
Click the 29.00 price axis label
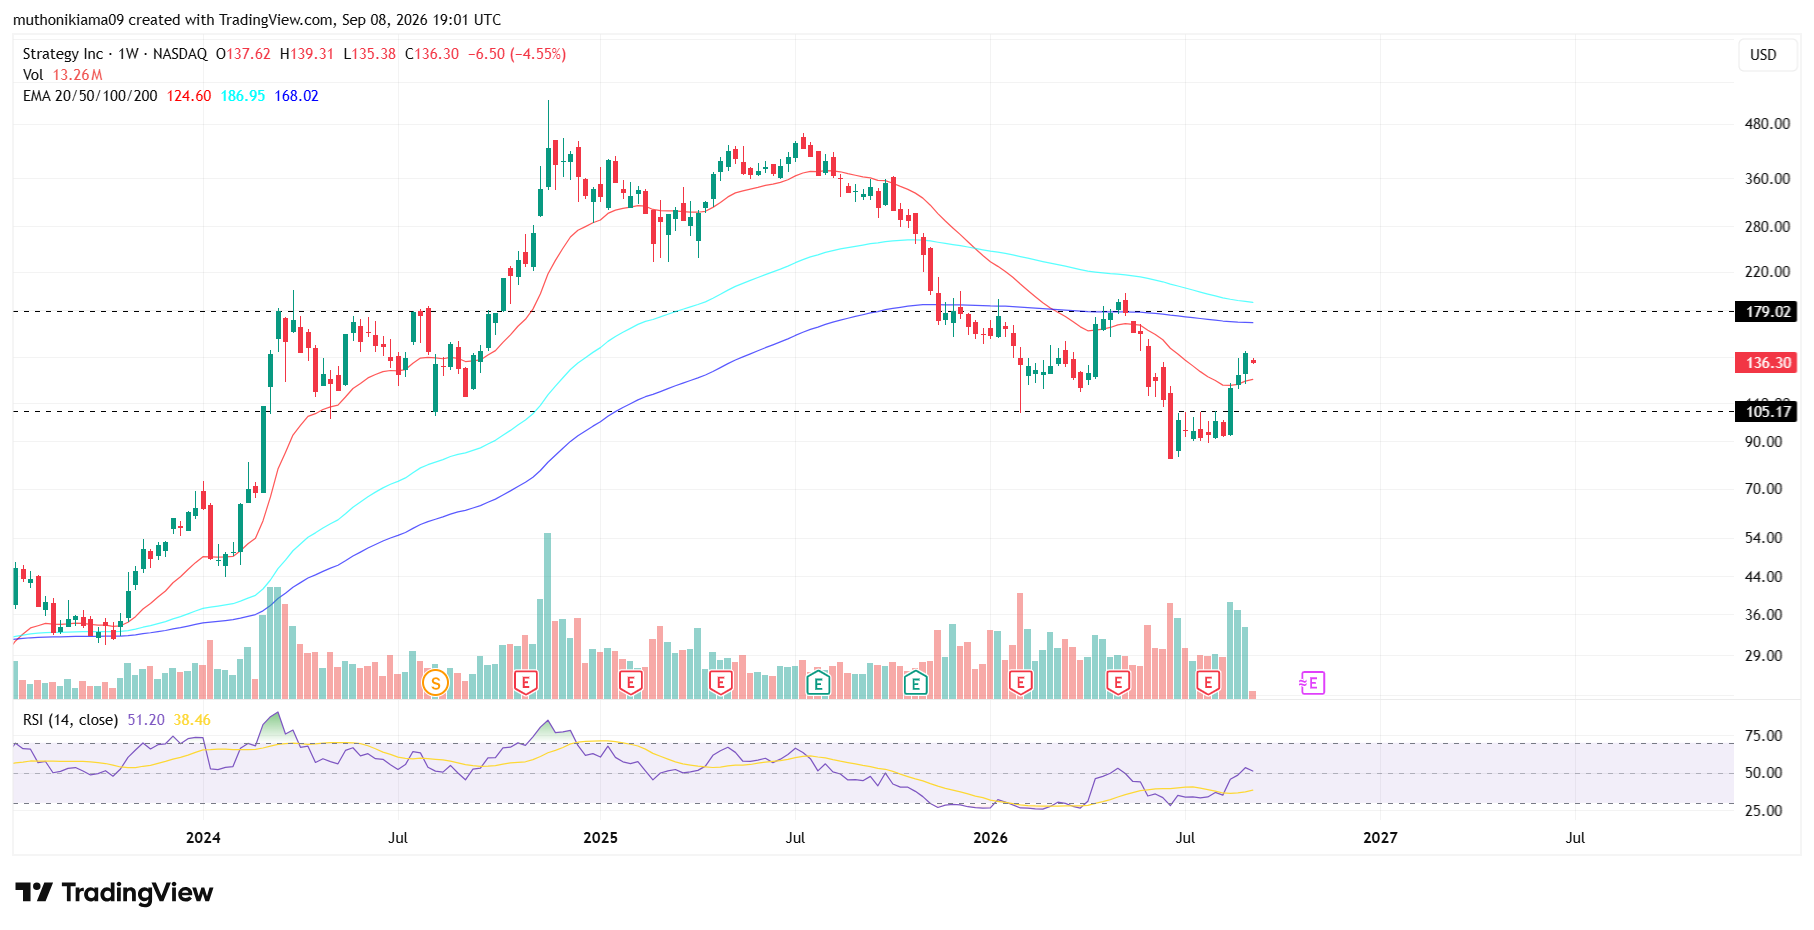pyautogui.click(x=1764, y=656)
